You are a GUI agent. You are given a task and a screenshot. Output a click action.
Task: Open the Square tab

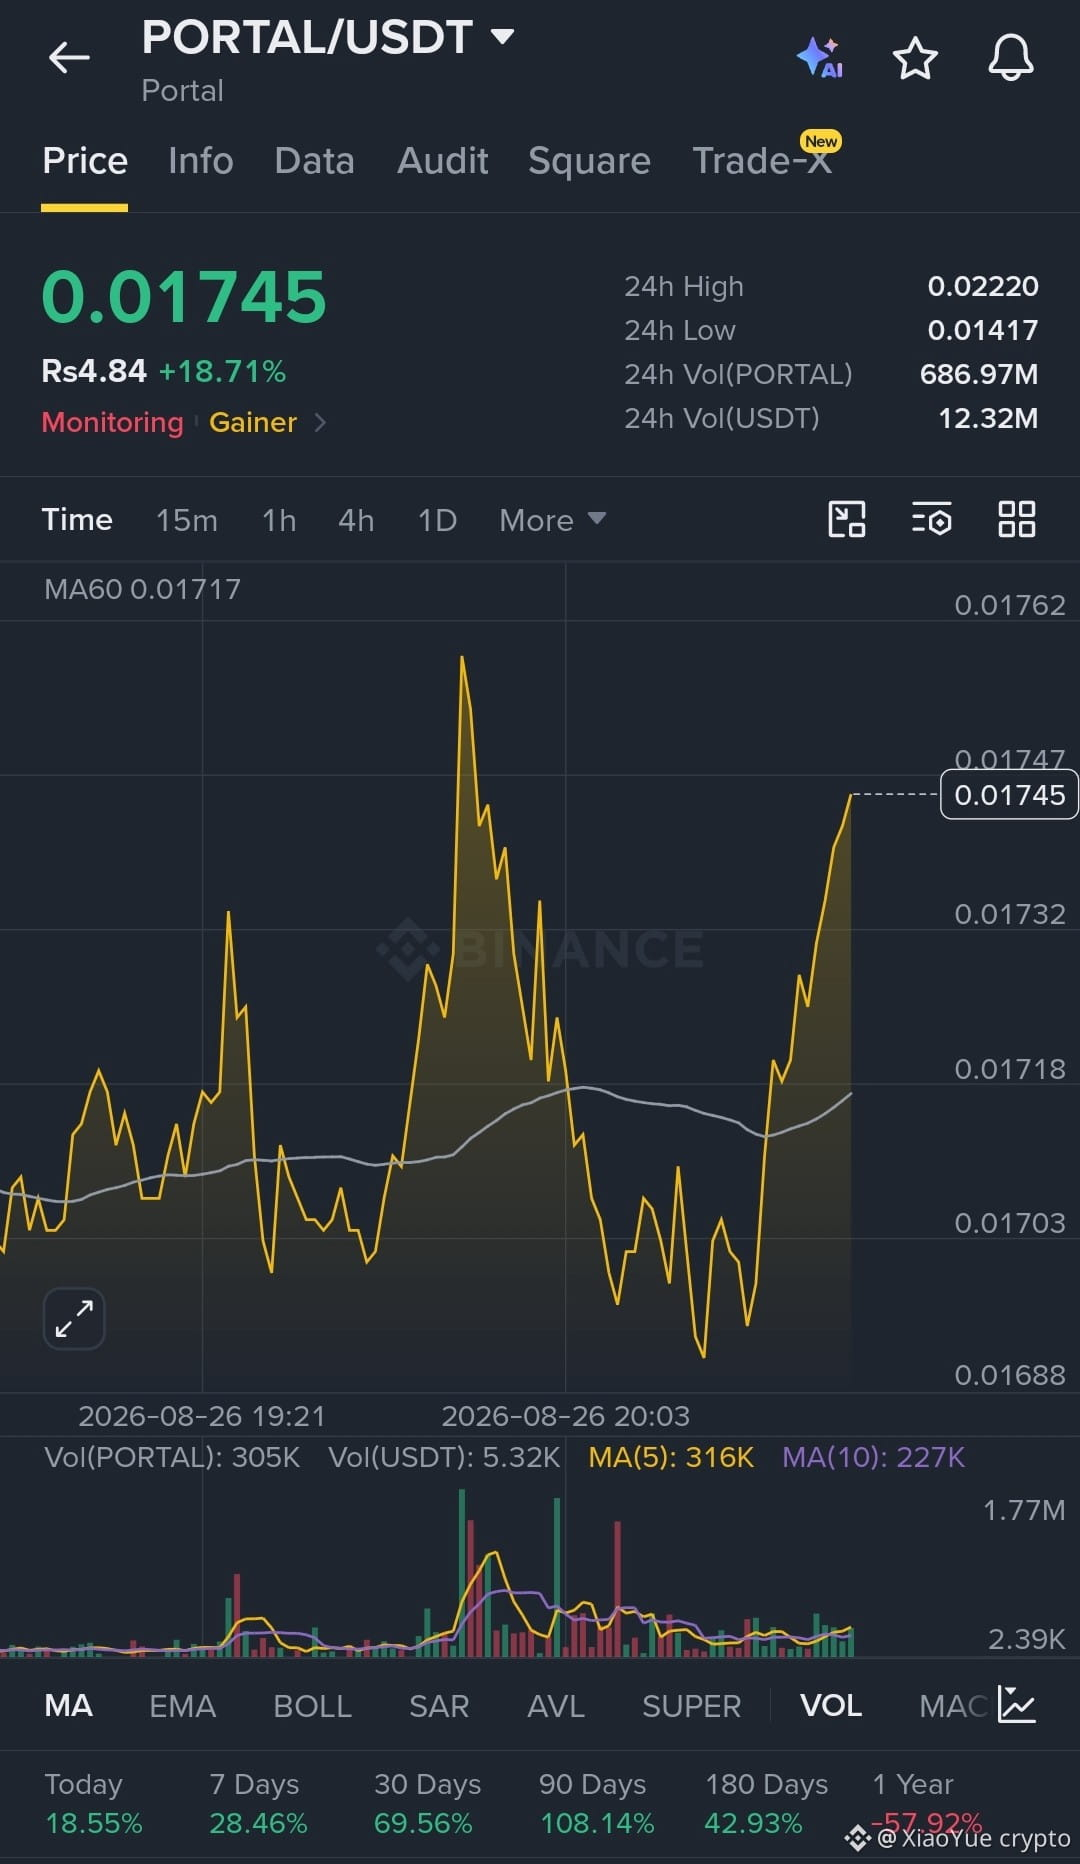(x=590, y=161)
